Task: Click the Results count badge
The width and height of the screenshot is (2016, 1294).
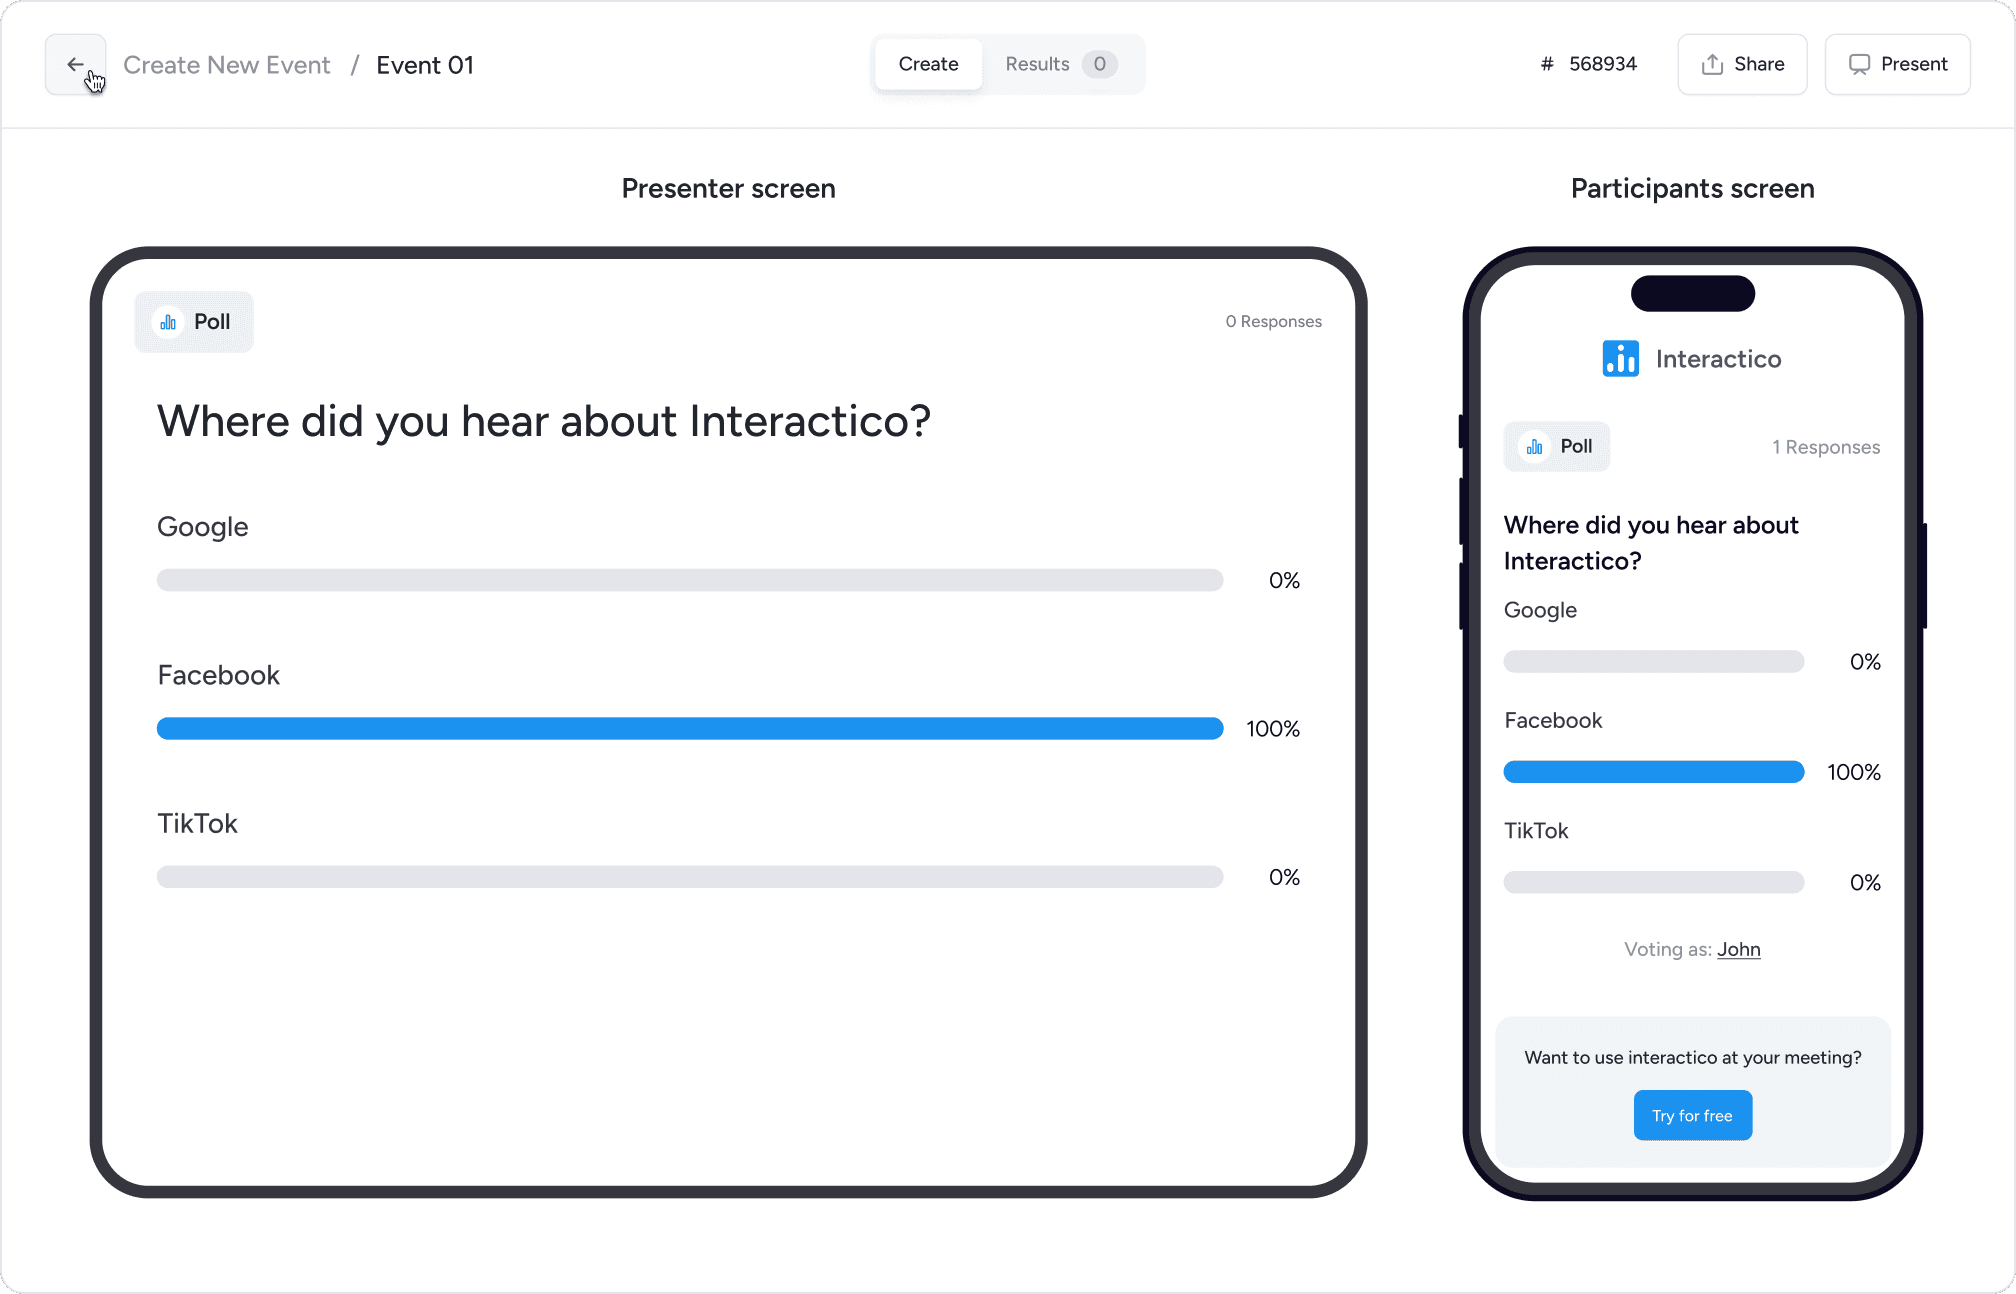Action: pos(1099,64)
